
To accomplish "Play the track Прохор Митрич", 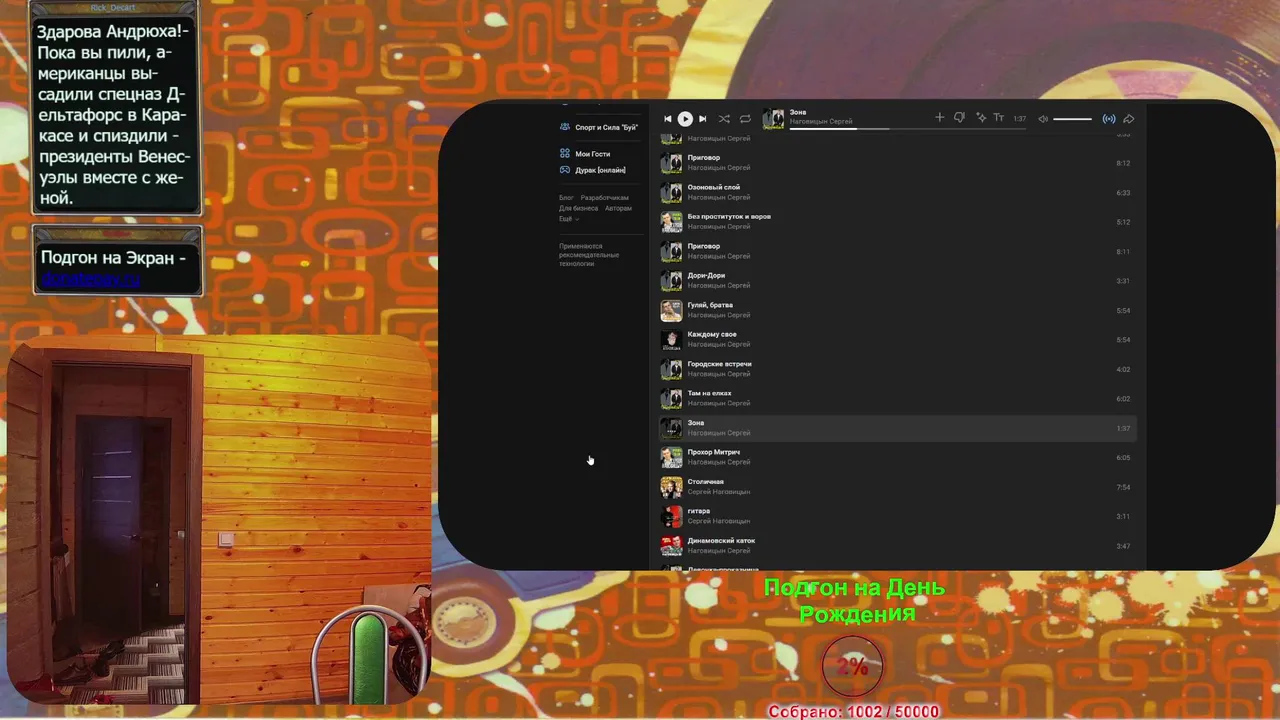I will pyautogui.click(x=897, y=458).
